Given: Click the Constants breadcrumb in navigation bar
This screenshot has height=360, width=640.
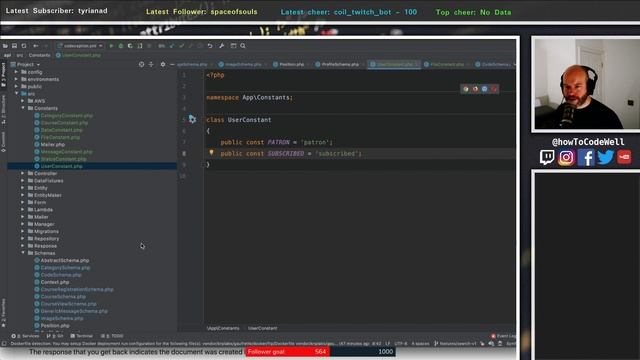Looking at the screenshot, I should [39, 55].
